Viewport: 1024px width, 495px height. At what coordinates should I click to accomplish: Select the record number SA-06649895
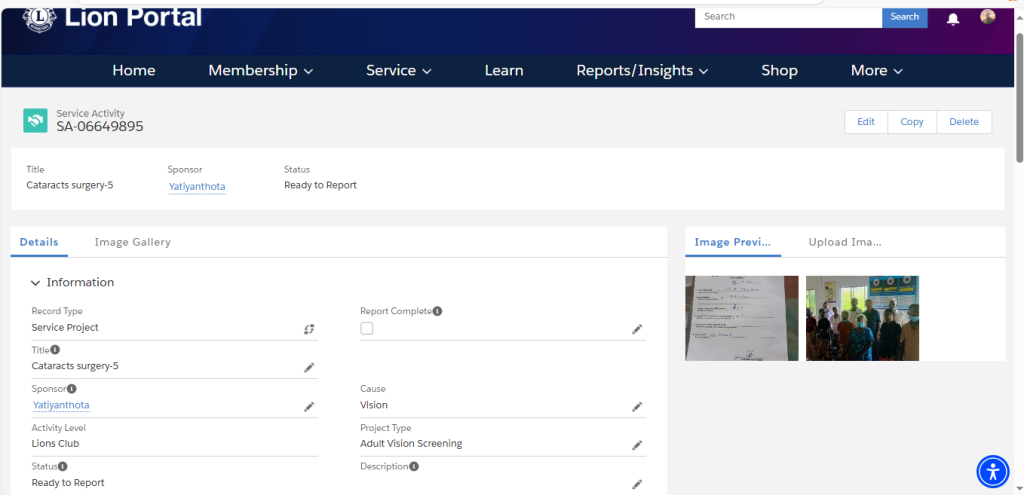tap(100, 127)
